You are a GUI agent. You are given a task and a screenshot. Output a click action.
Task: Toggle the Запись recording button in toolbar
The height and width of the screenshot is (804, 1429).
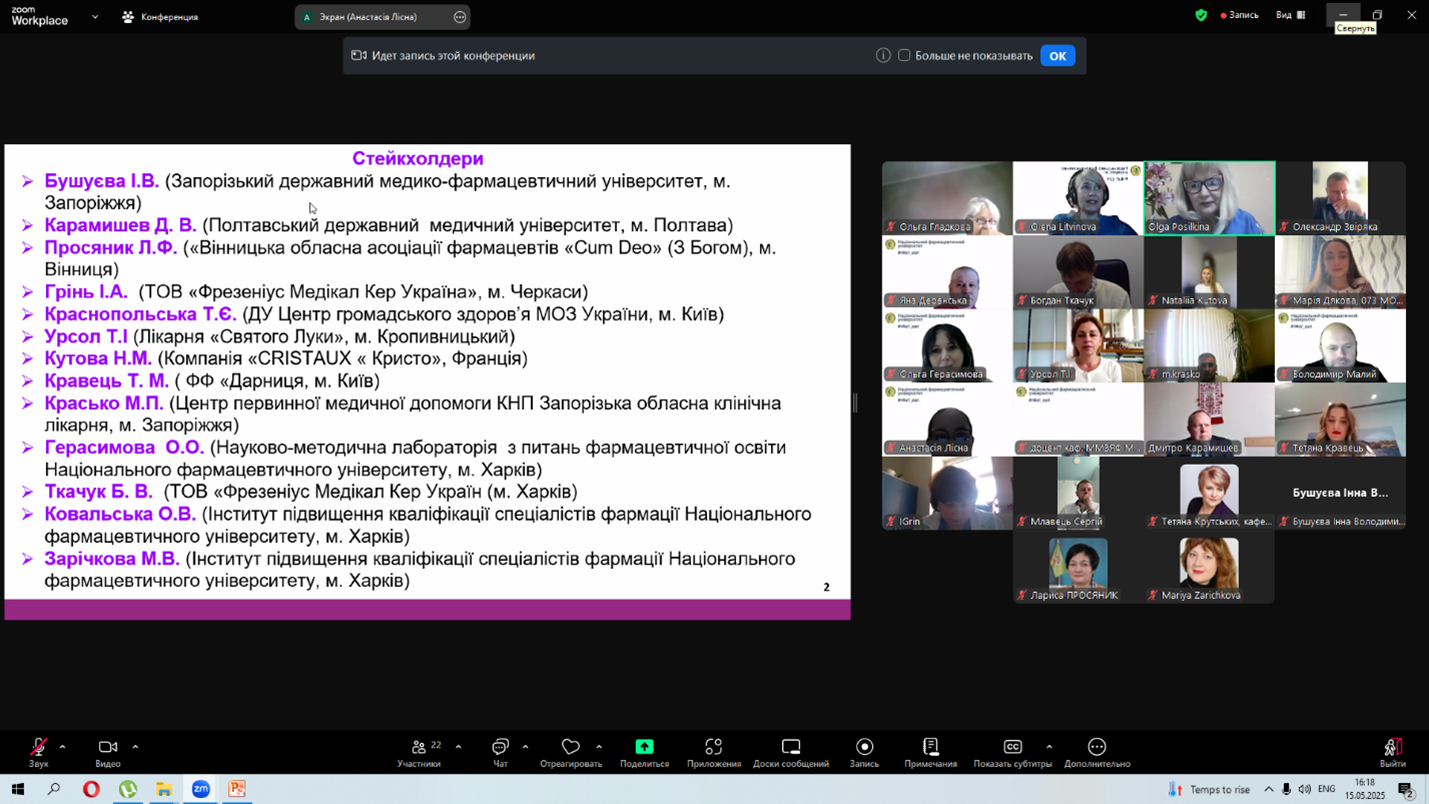pos(865,747)
